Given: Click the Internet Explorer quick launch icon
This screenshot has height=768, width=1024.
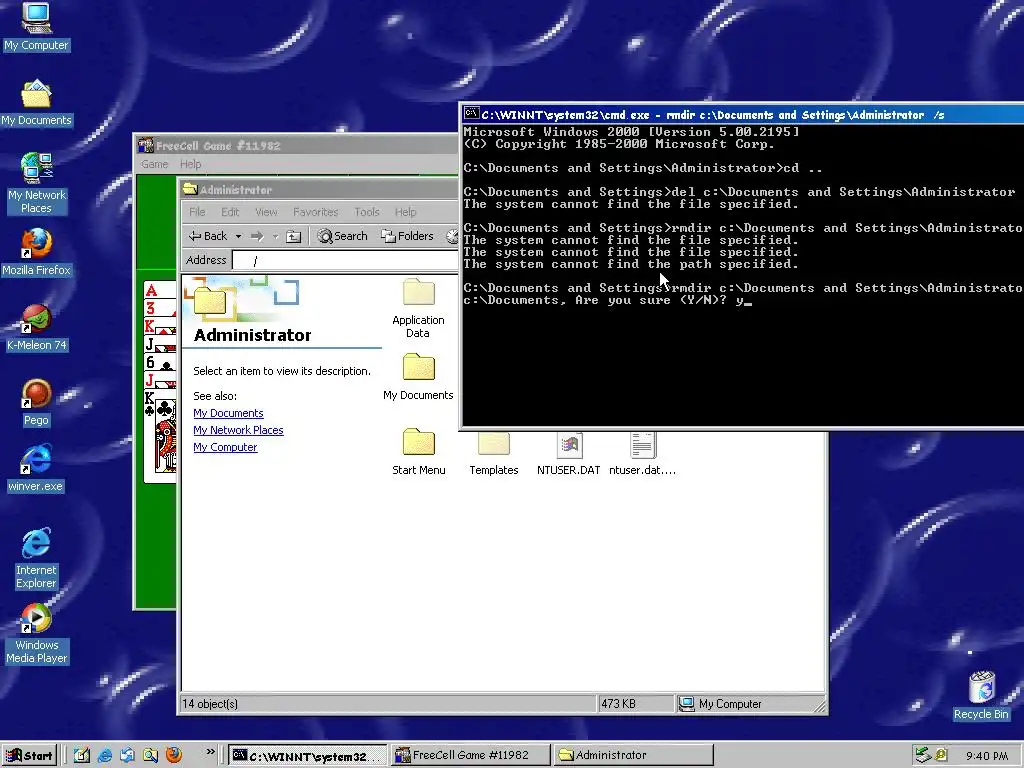Looking at the screenshot, I should click(x=104, y=756).
